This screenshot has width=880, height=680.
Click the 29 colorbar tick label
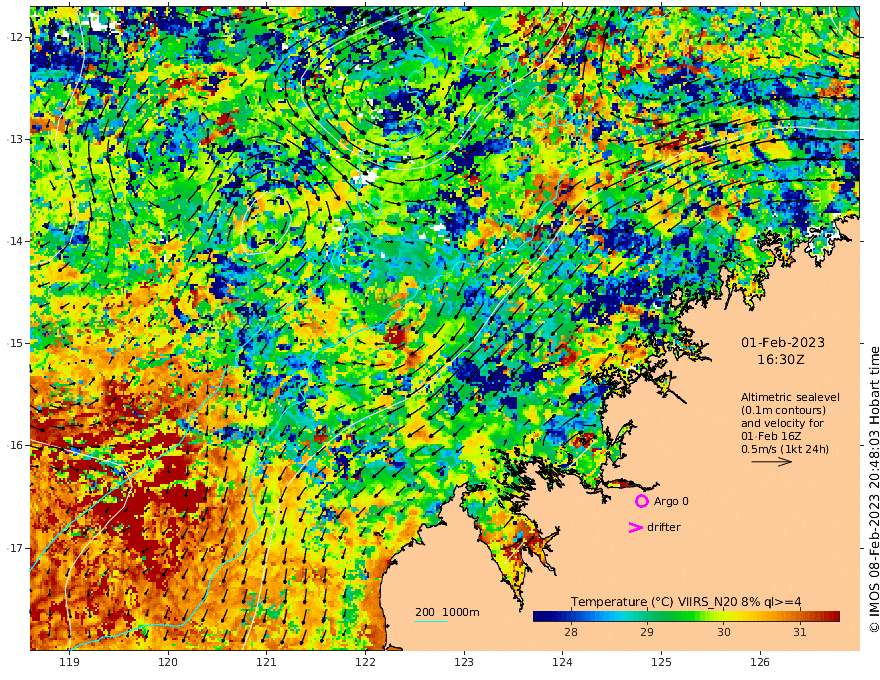tap(647, 632)
